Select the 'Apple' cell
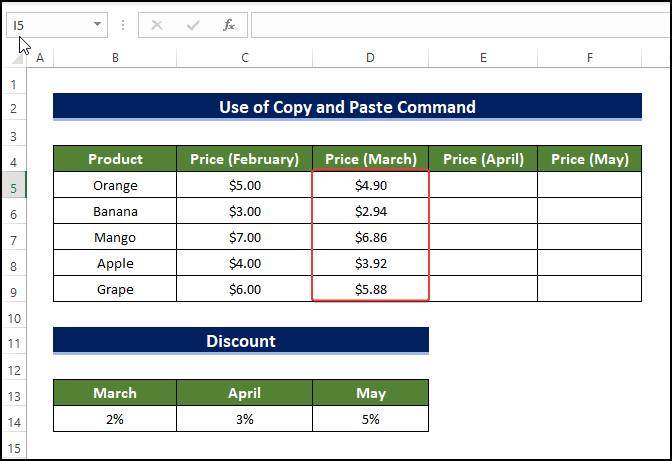 point(115,263)
